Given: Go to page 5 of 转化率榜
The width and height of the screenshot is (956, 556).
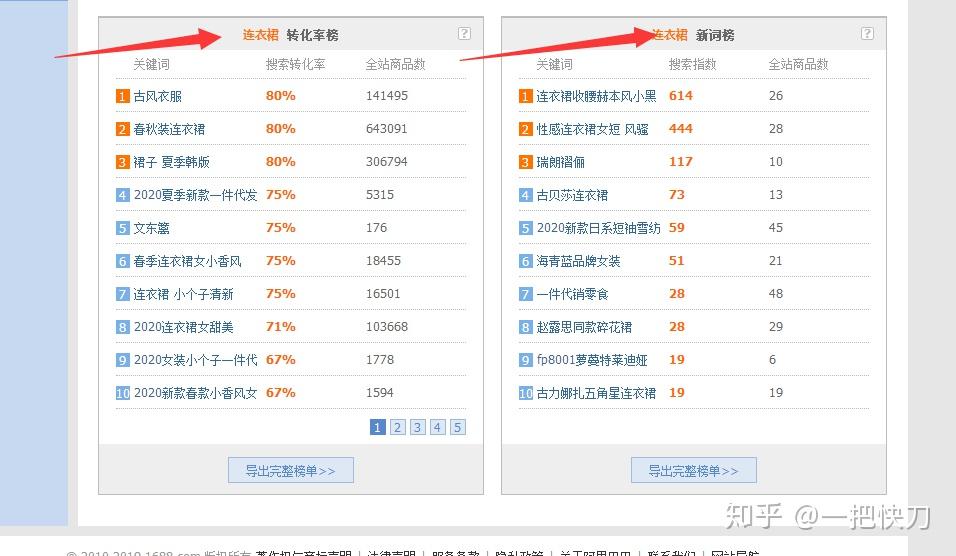Looking at the screenshot, I should [x=458, y=427].
